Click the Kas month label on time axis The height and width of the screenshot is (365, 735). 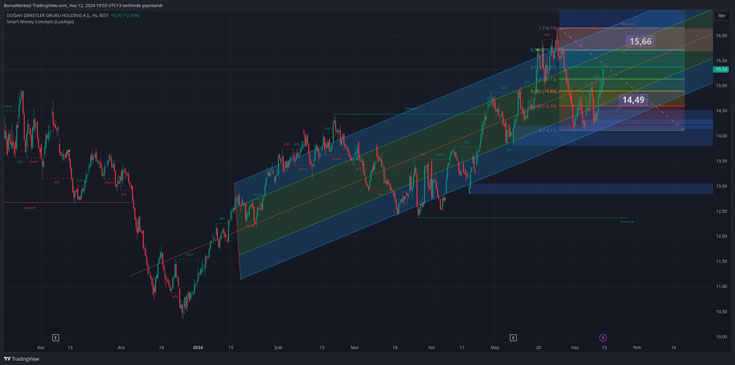click(x=41, y=348)
